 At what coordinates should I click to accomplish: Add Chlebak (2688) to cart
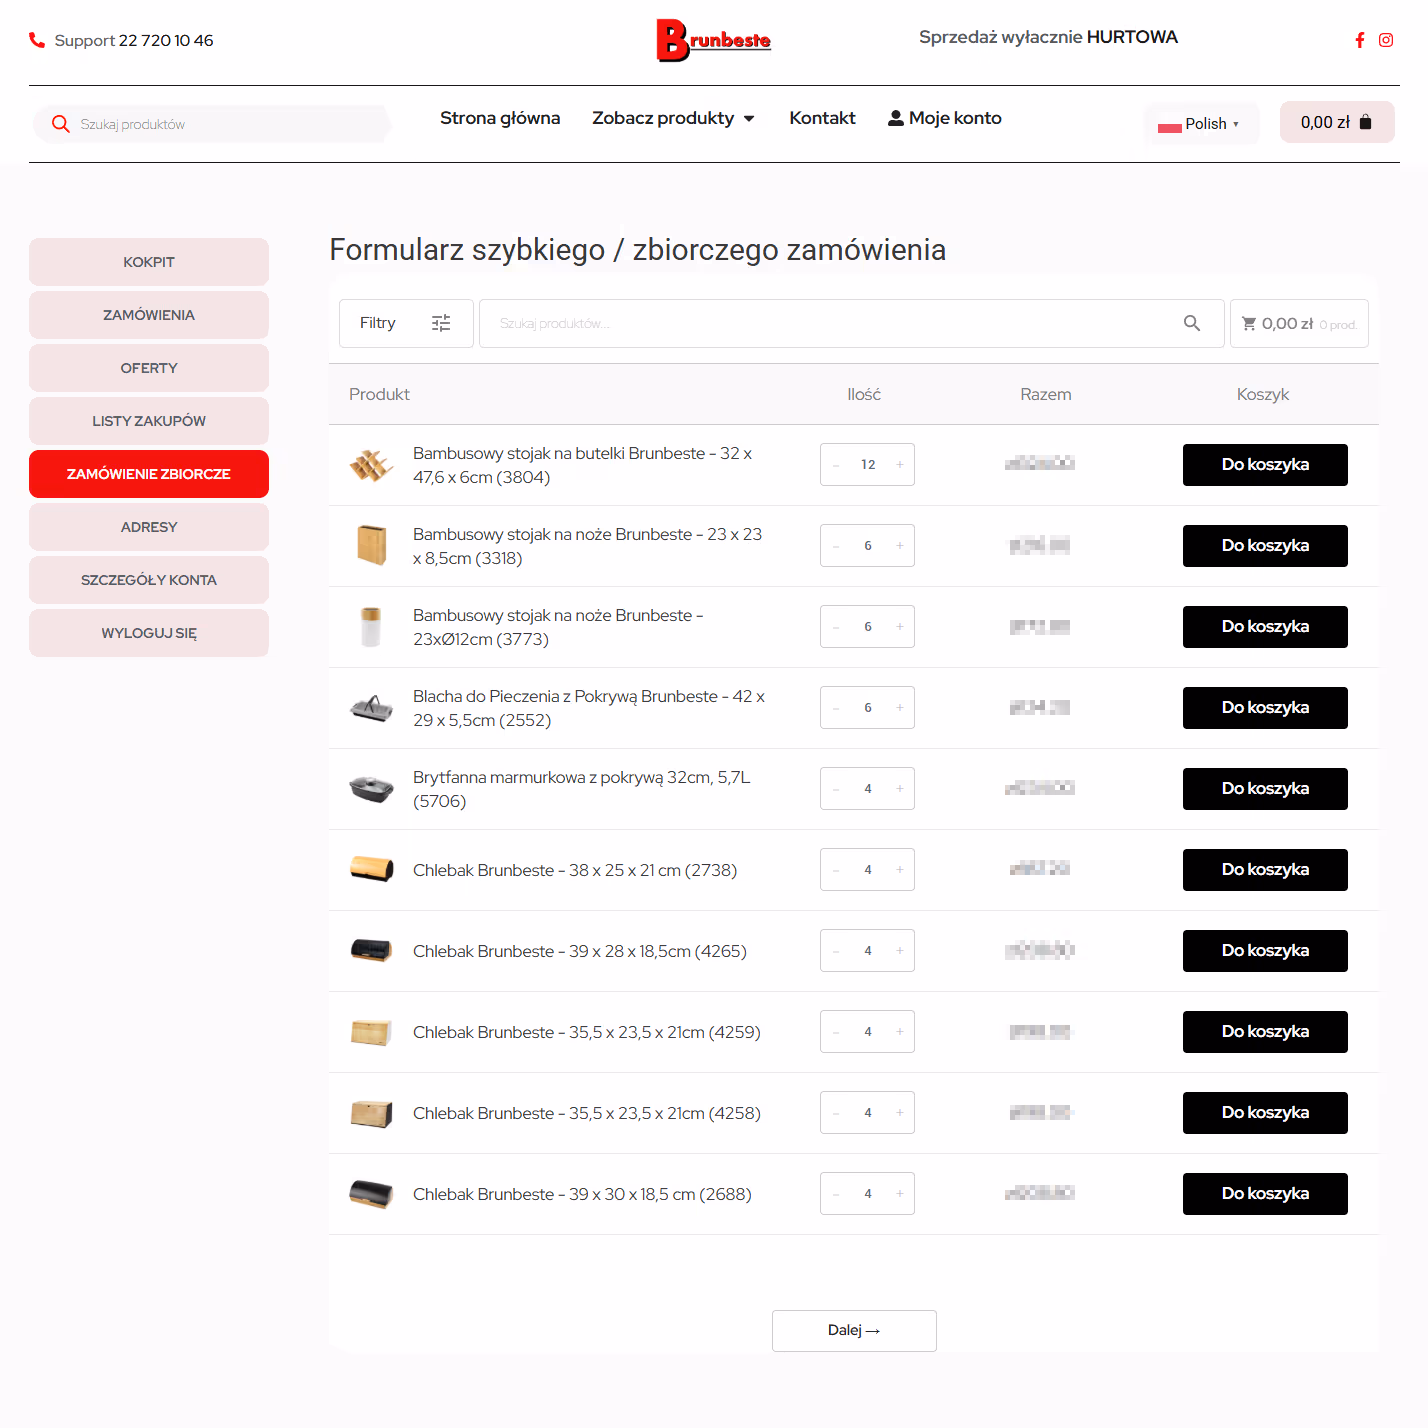tap(1265, 1194)
